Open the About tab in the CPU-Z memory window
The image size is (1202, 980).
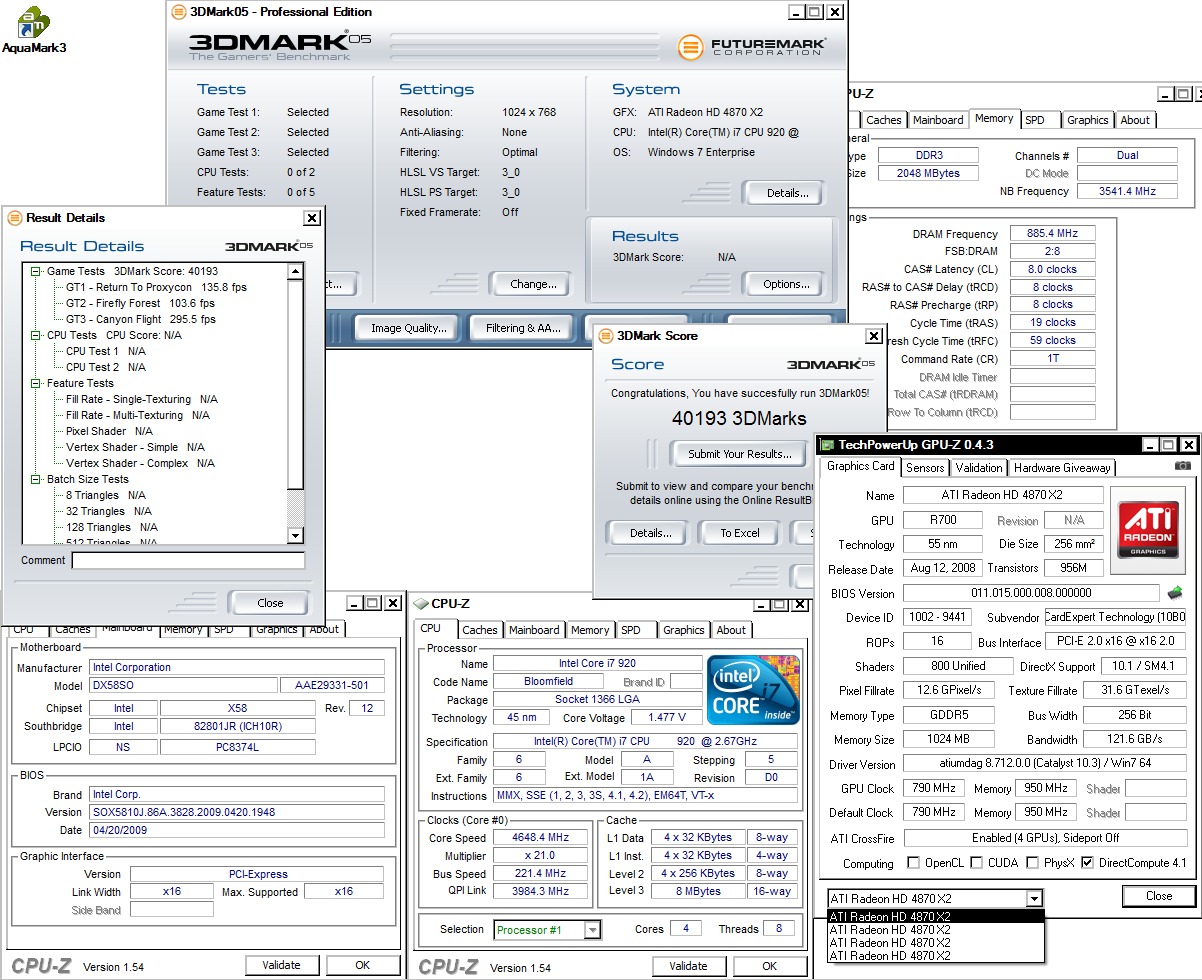coord(1135,120)
